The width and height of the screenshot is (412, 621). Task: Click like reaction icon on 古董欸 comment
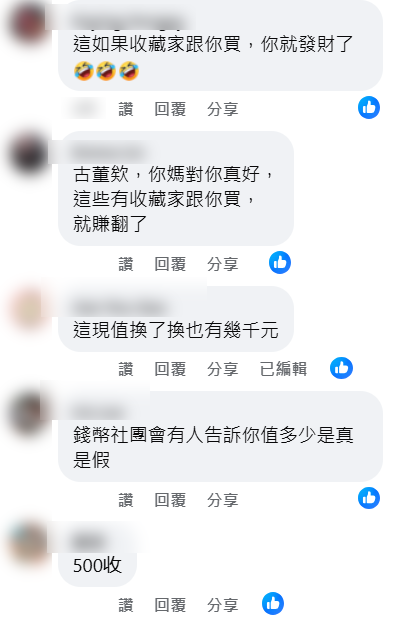point(280,263)
